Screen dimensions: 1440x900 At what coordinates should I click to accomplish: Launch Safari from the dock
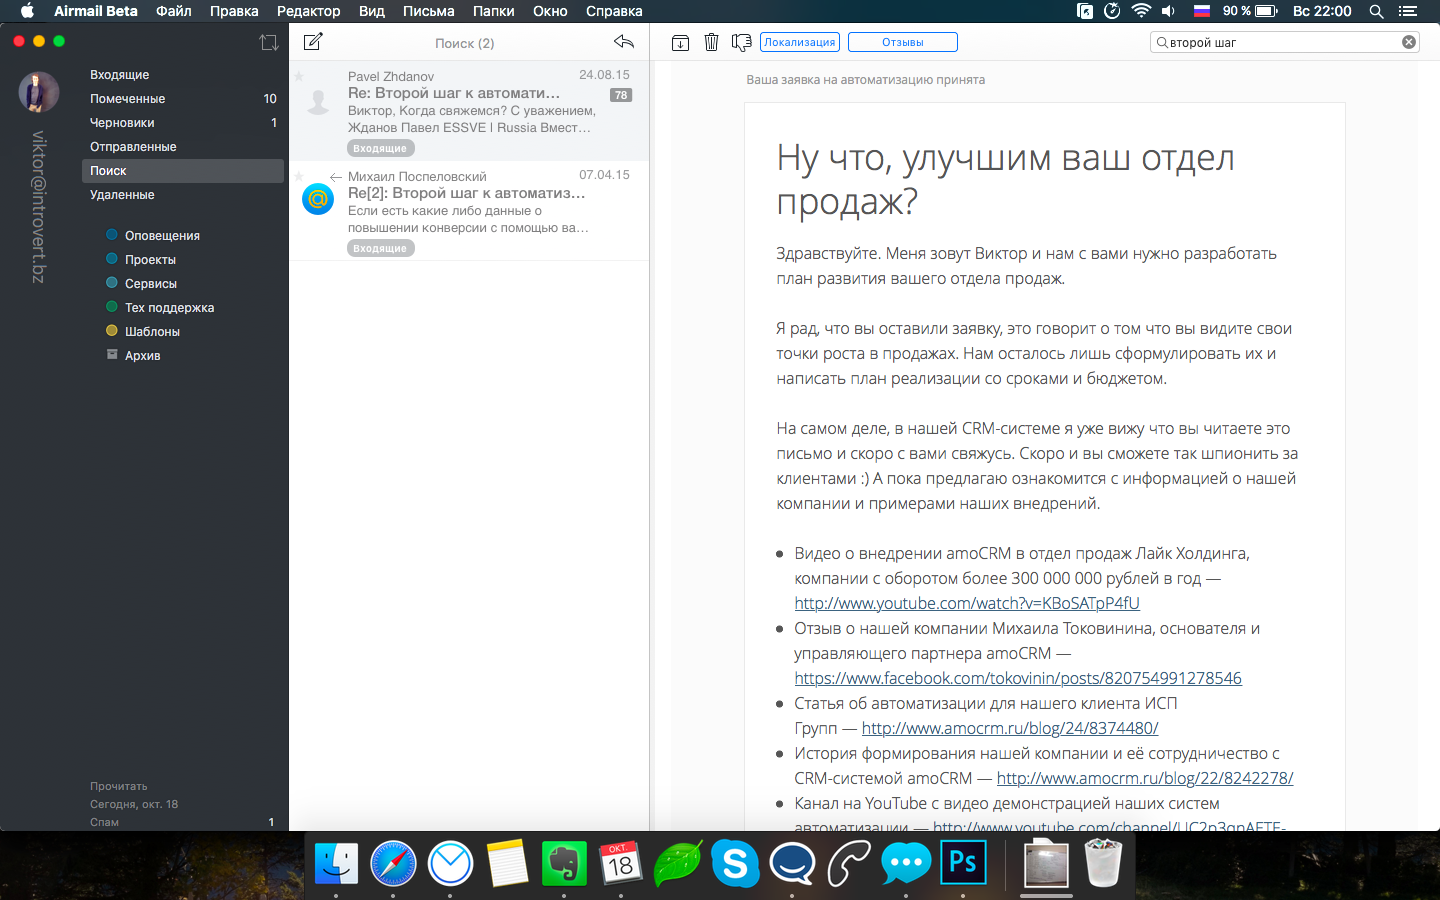click(x=393, y=863)
